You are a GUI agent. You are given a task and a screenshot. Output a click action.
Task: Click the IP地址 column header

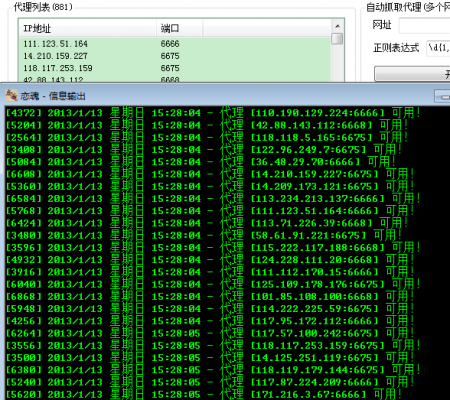pos(88,28)
